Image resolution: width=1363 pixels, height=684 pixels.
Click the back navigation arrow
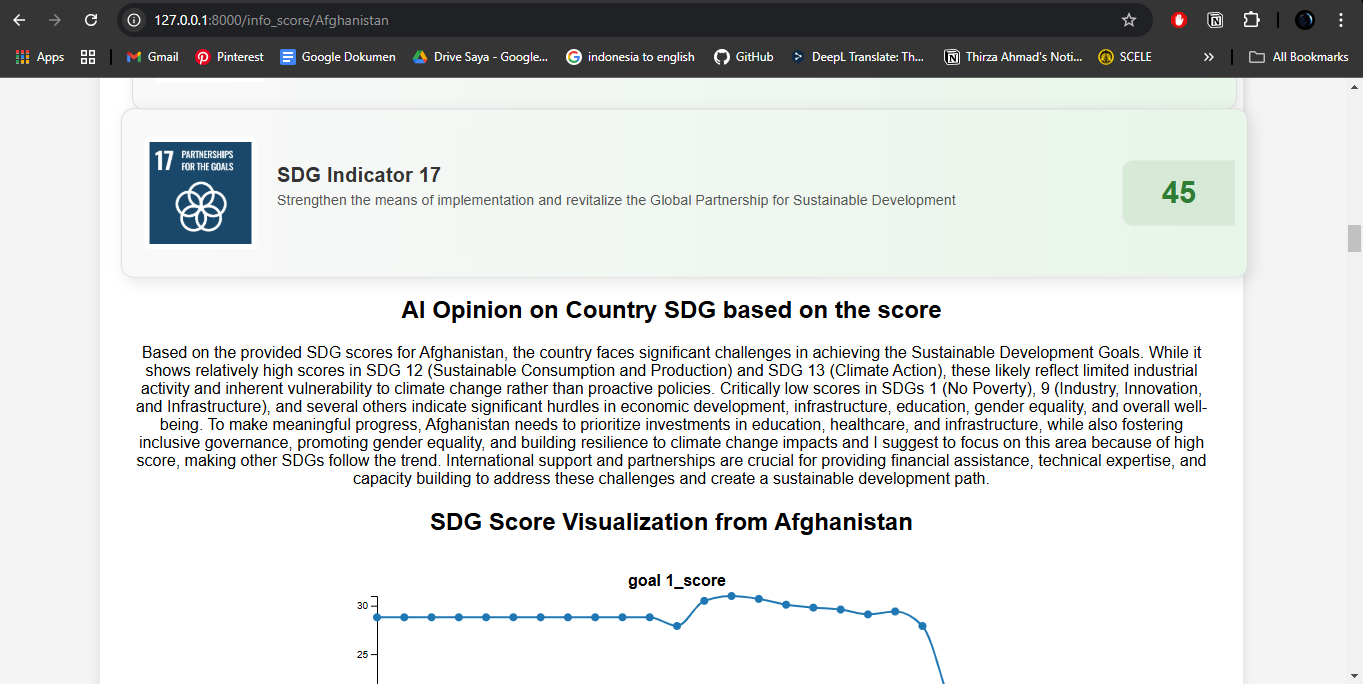coord(21,19)
